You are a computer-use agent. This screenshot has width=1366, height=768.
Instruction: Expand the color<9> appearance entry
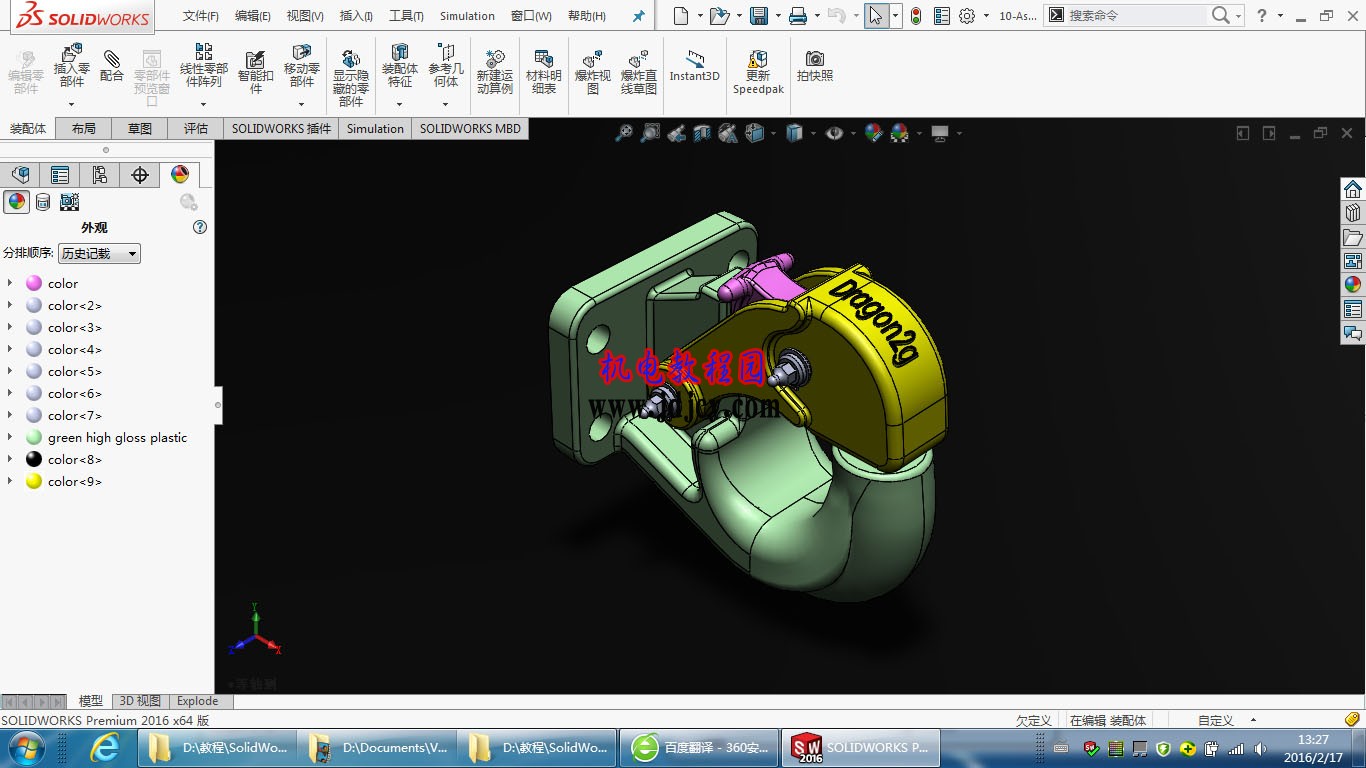10,481
